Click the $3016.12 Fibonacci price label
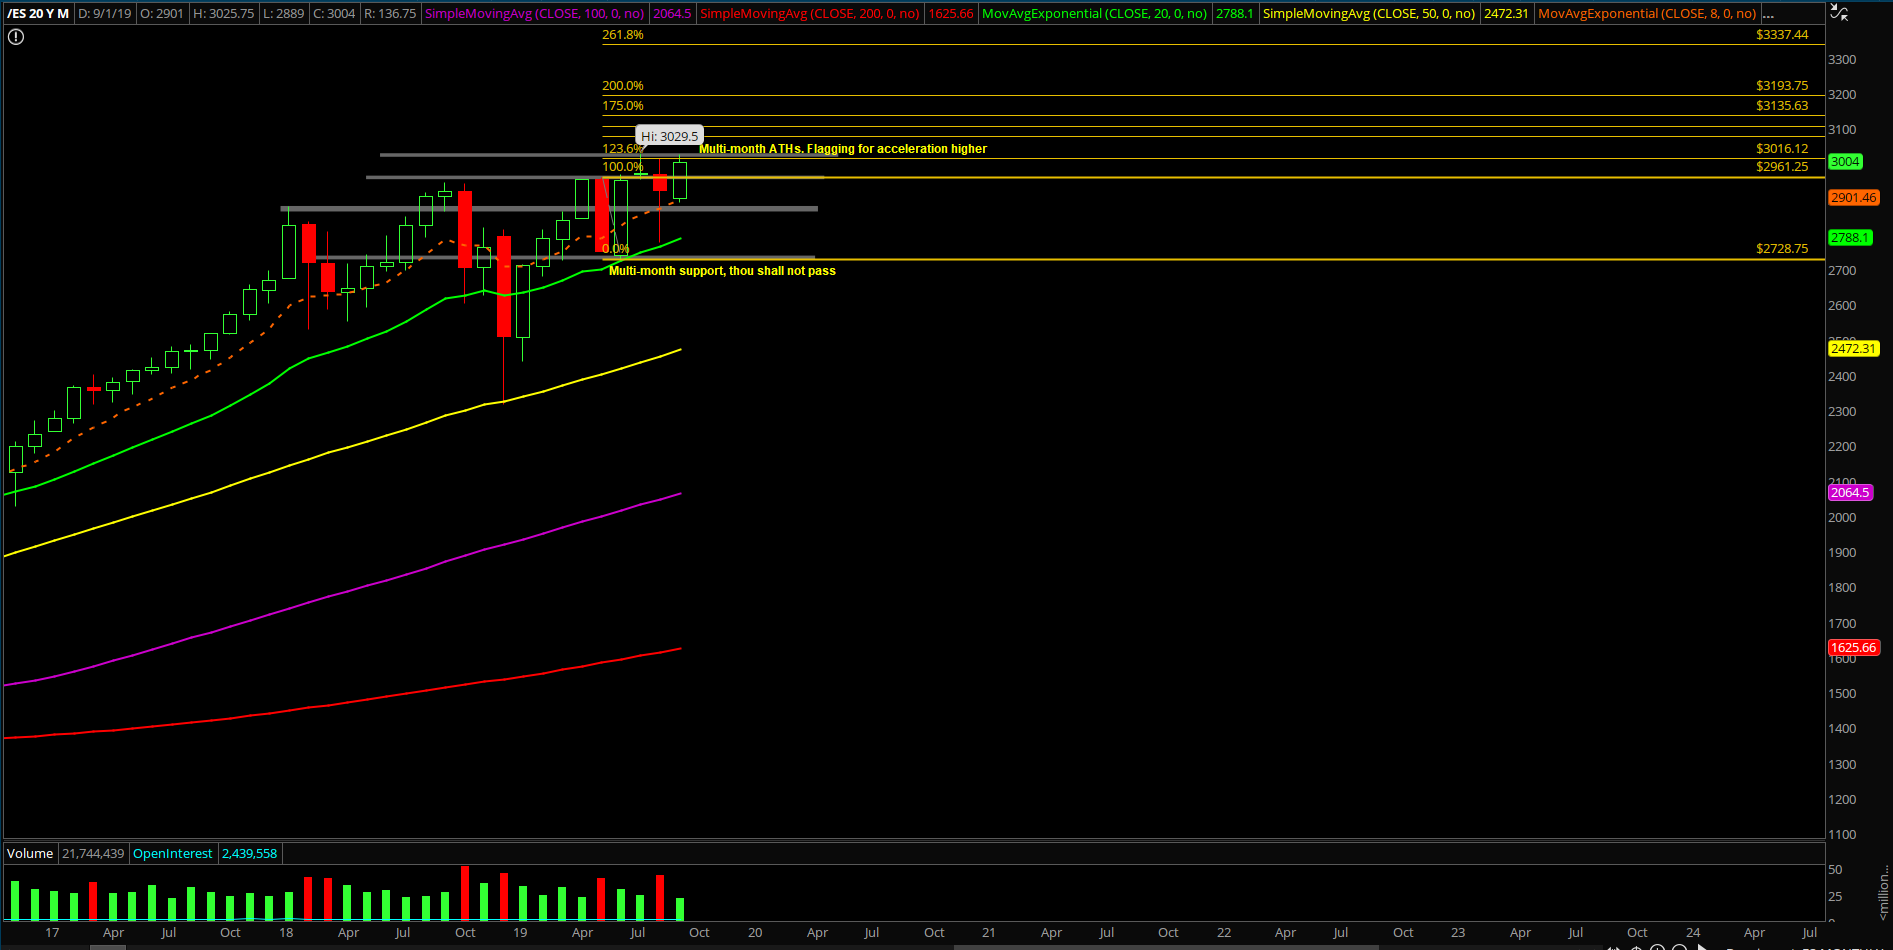The width and height of the screenshot is (1893, 950). (1782, 149)
